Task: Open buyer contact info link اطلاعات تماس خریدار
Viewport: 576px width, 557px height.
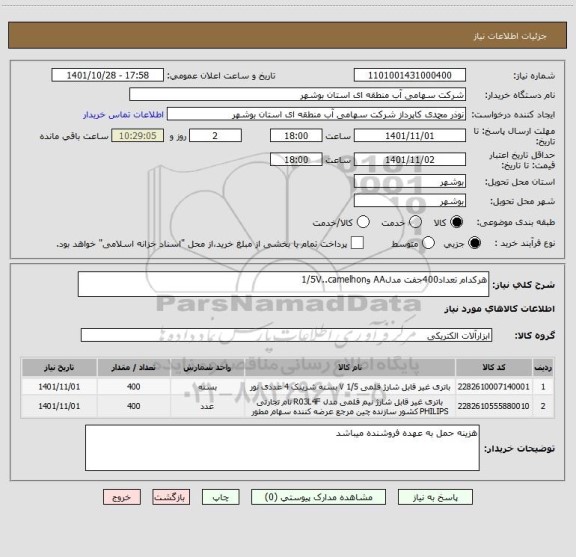Action: [123, 115]
